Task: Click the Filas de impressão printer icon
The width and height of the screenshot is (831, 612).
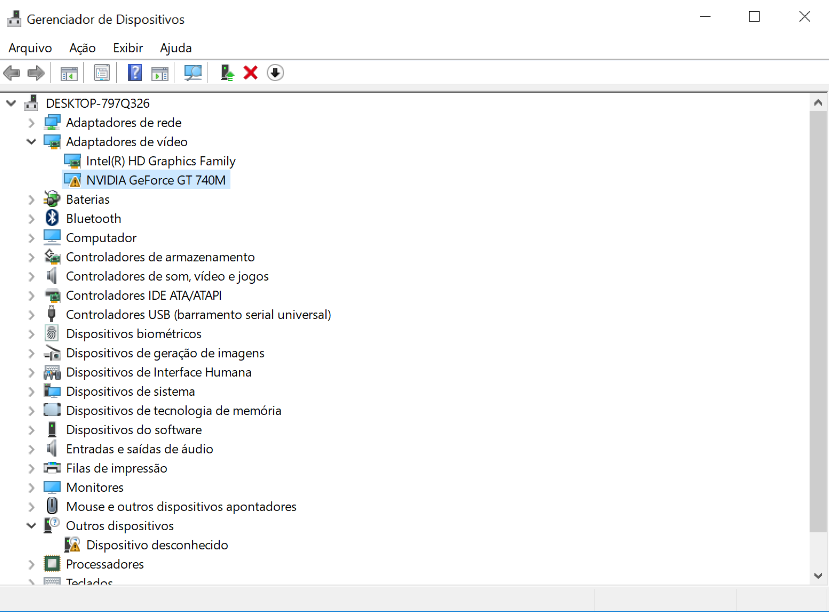Action: click(52, 468)
